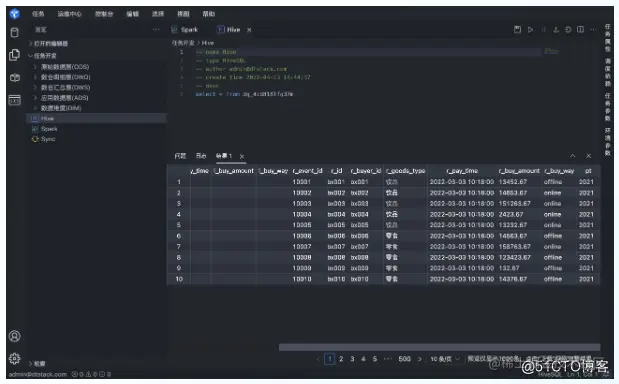Image resolution: width=619 pixels, height=384 pixels.
Task: Go to results page 2
Action: [341, 359]
